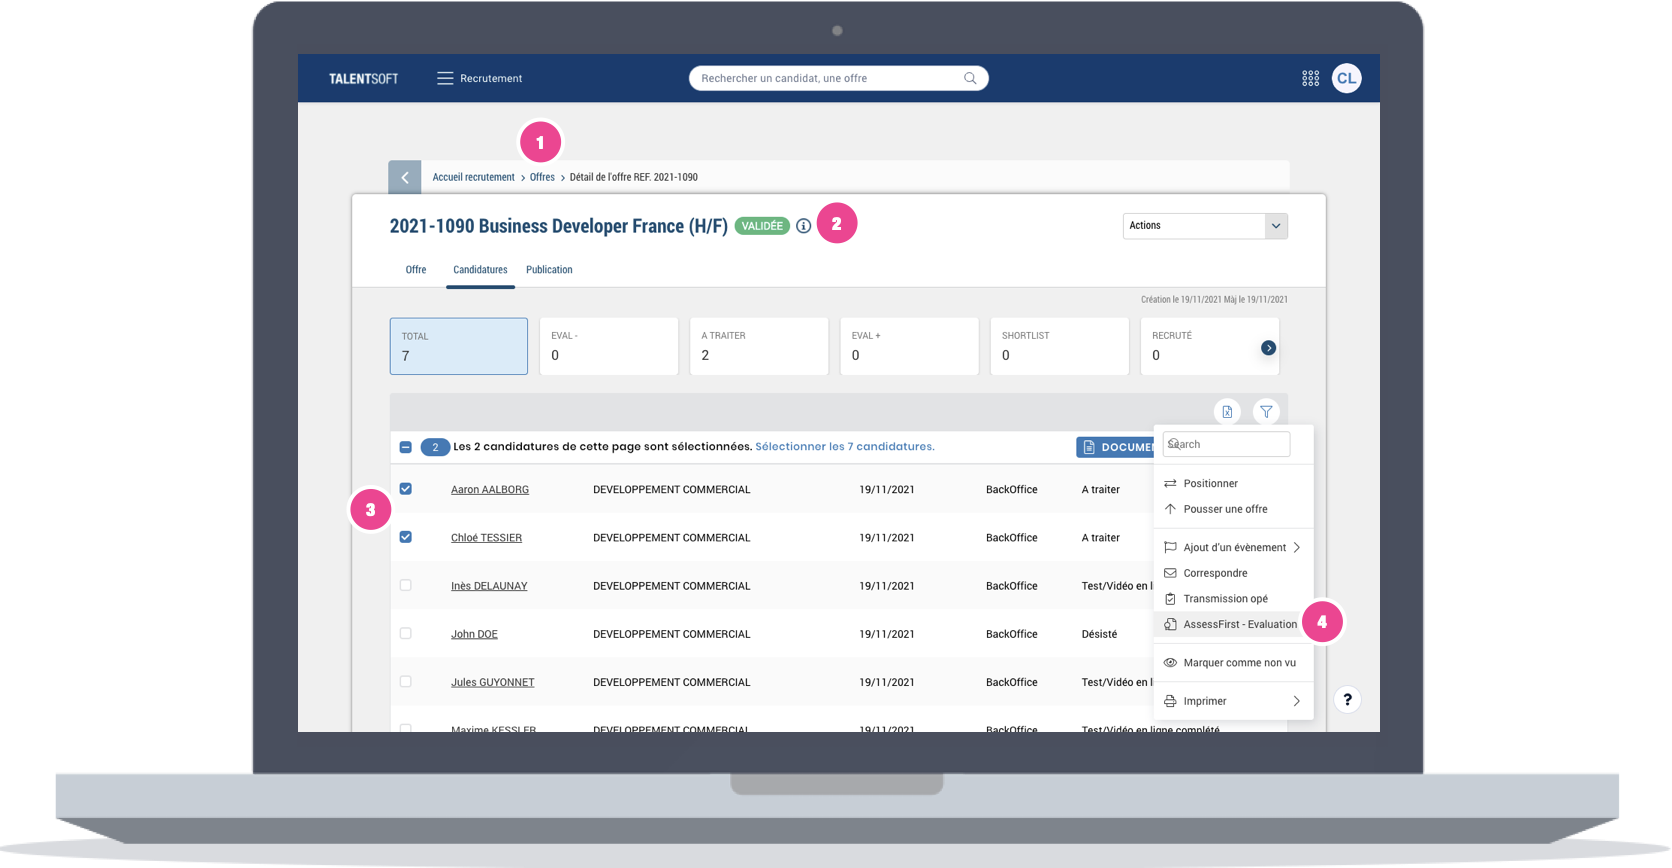Open the filter funnel icon
Viewport: 1672px width, 868px height.
[x=1266, y=411]
